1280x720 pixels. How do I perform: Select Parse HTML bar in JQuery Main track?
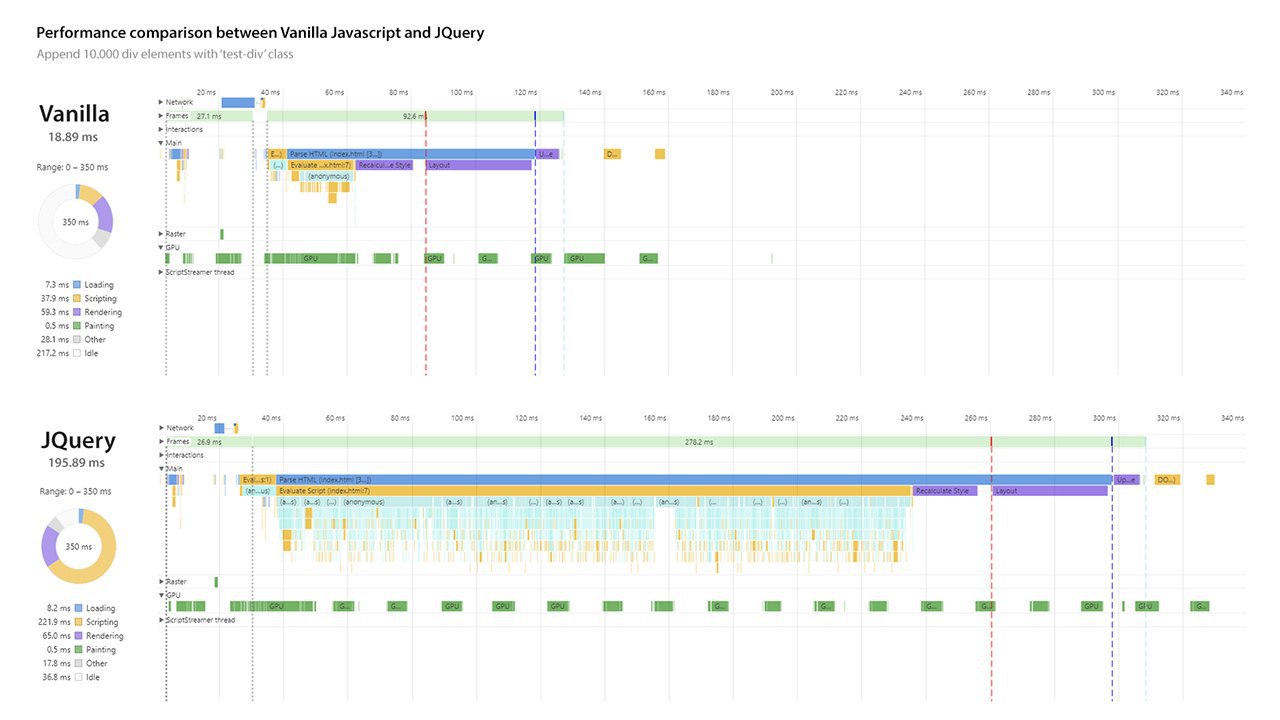pyautogui.click(x=694, y=479)
